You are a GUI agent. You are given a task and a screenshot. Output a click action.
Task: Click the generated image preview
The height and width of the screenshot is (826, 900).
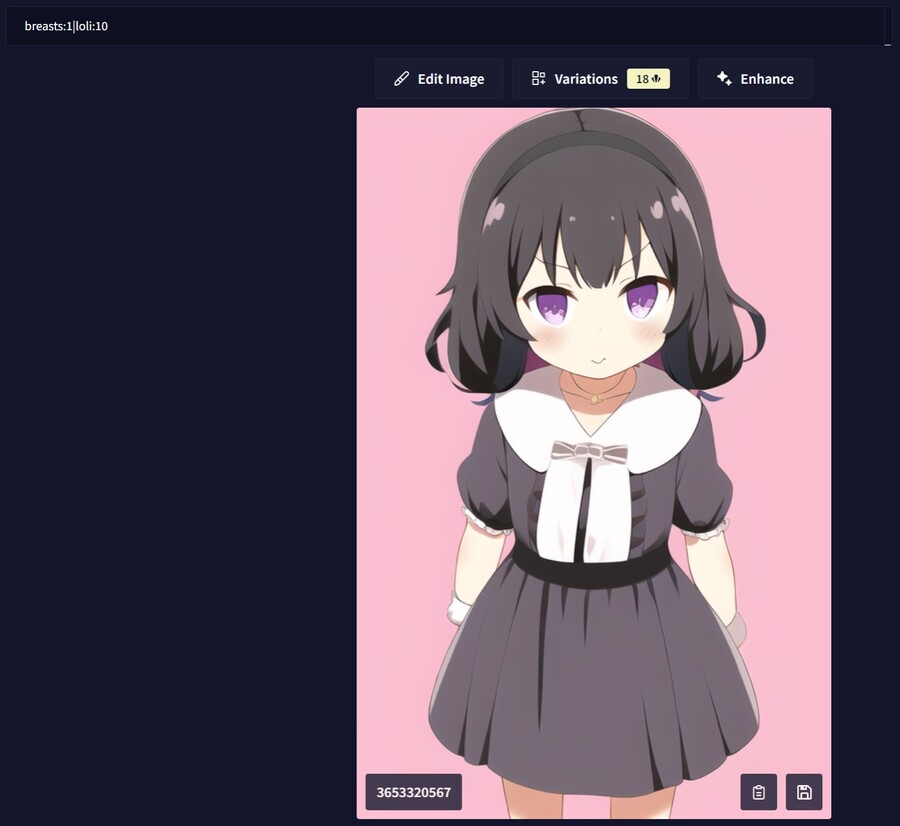click(x=593, y=463)
